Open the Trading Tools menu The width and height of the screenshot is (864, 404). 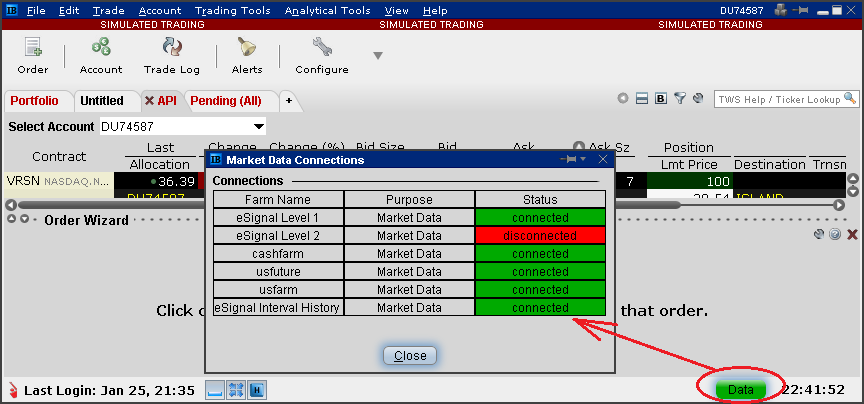point(233,10)
